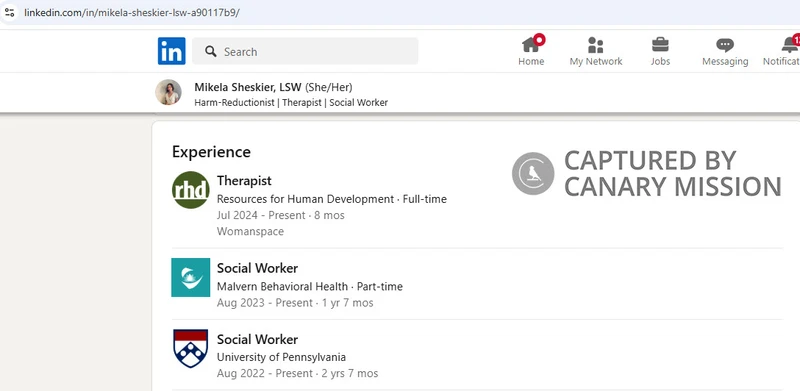The width and height of the screenshot is (800, 391).
Task: Open the University of Pennsylvania company text
Action: click(x=281, y=357)
